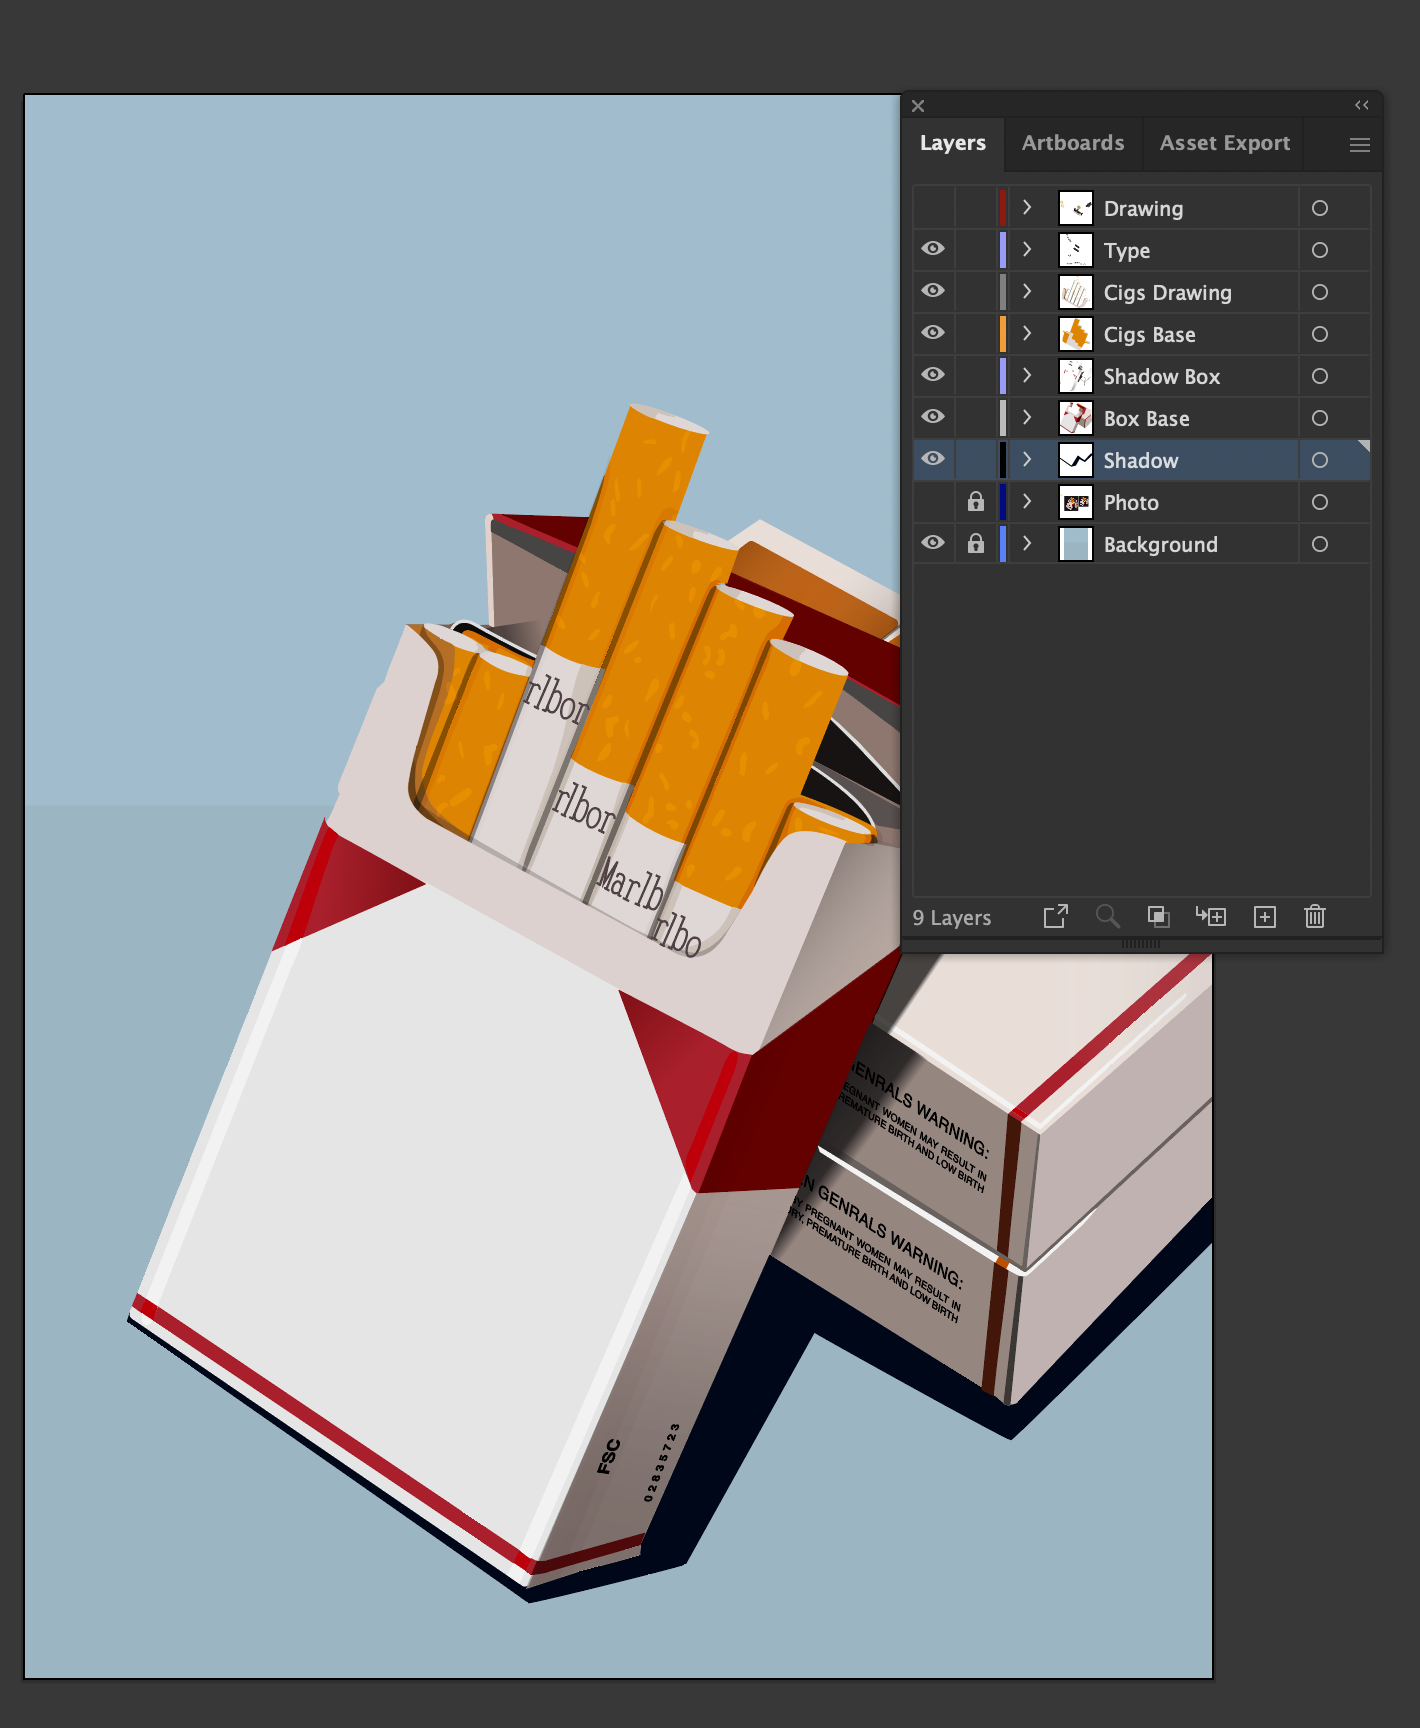1420x1728 pixels.
Task: Click the Background layer thumbnail
Action: tap(1076, 544)
